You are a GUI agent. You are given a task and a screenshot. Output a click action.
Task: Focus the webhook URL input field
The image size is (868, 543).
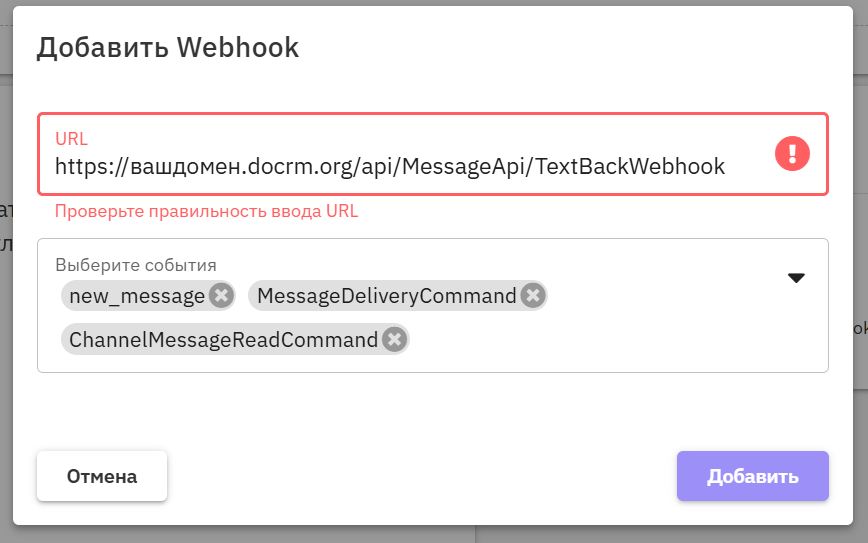(x=400, y=166)
